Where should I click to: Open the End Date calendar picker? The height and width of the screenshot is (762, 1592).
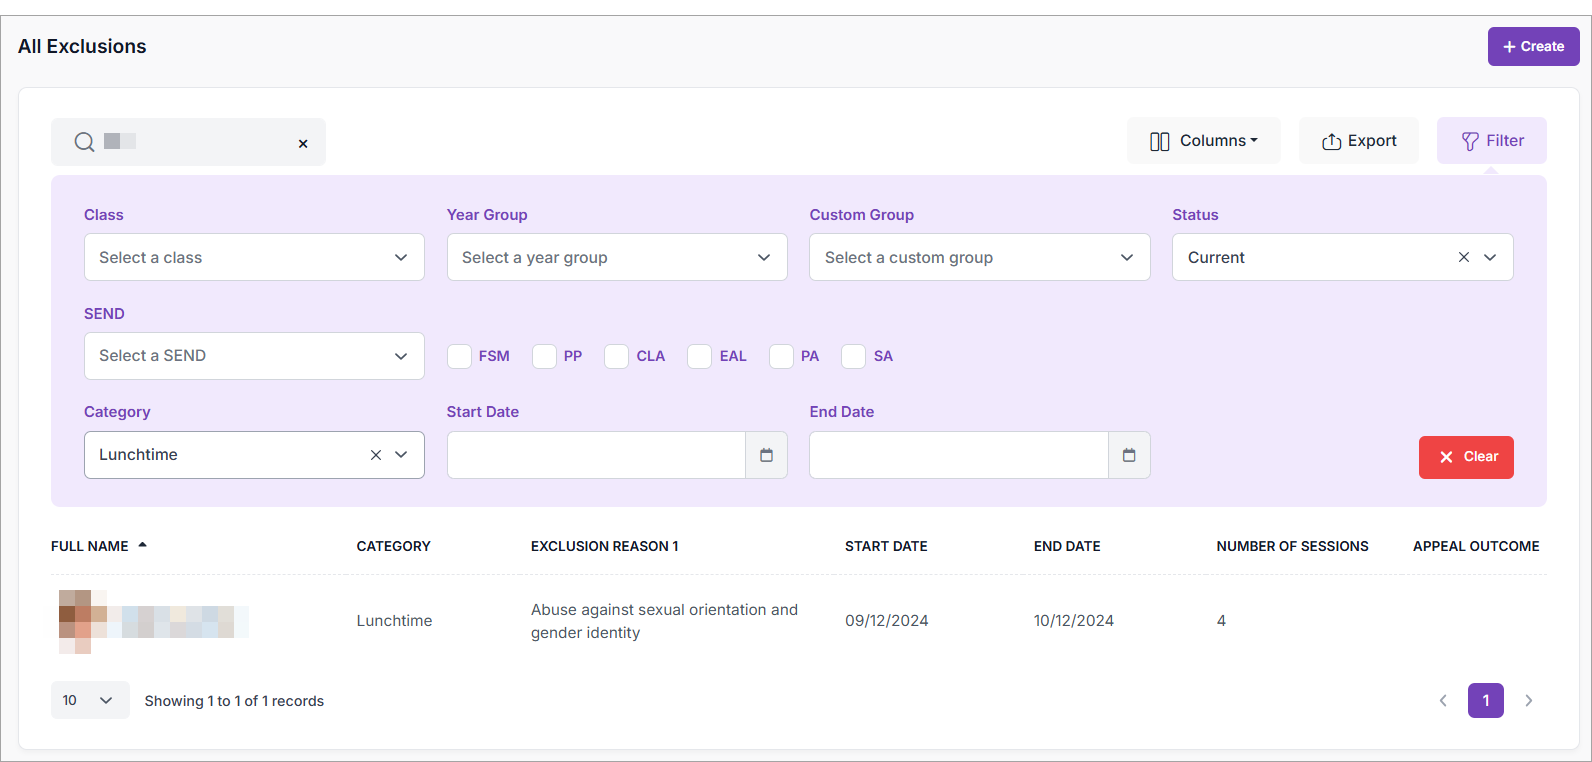1129,455
